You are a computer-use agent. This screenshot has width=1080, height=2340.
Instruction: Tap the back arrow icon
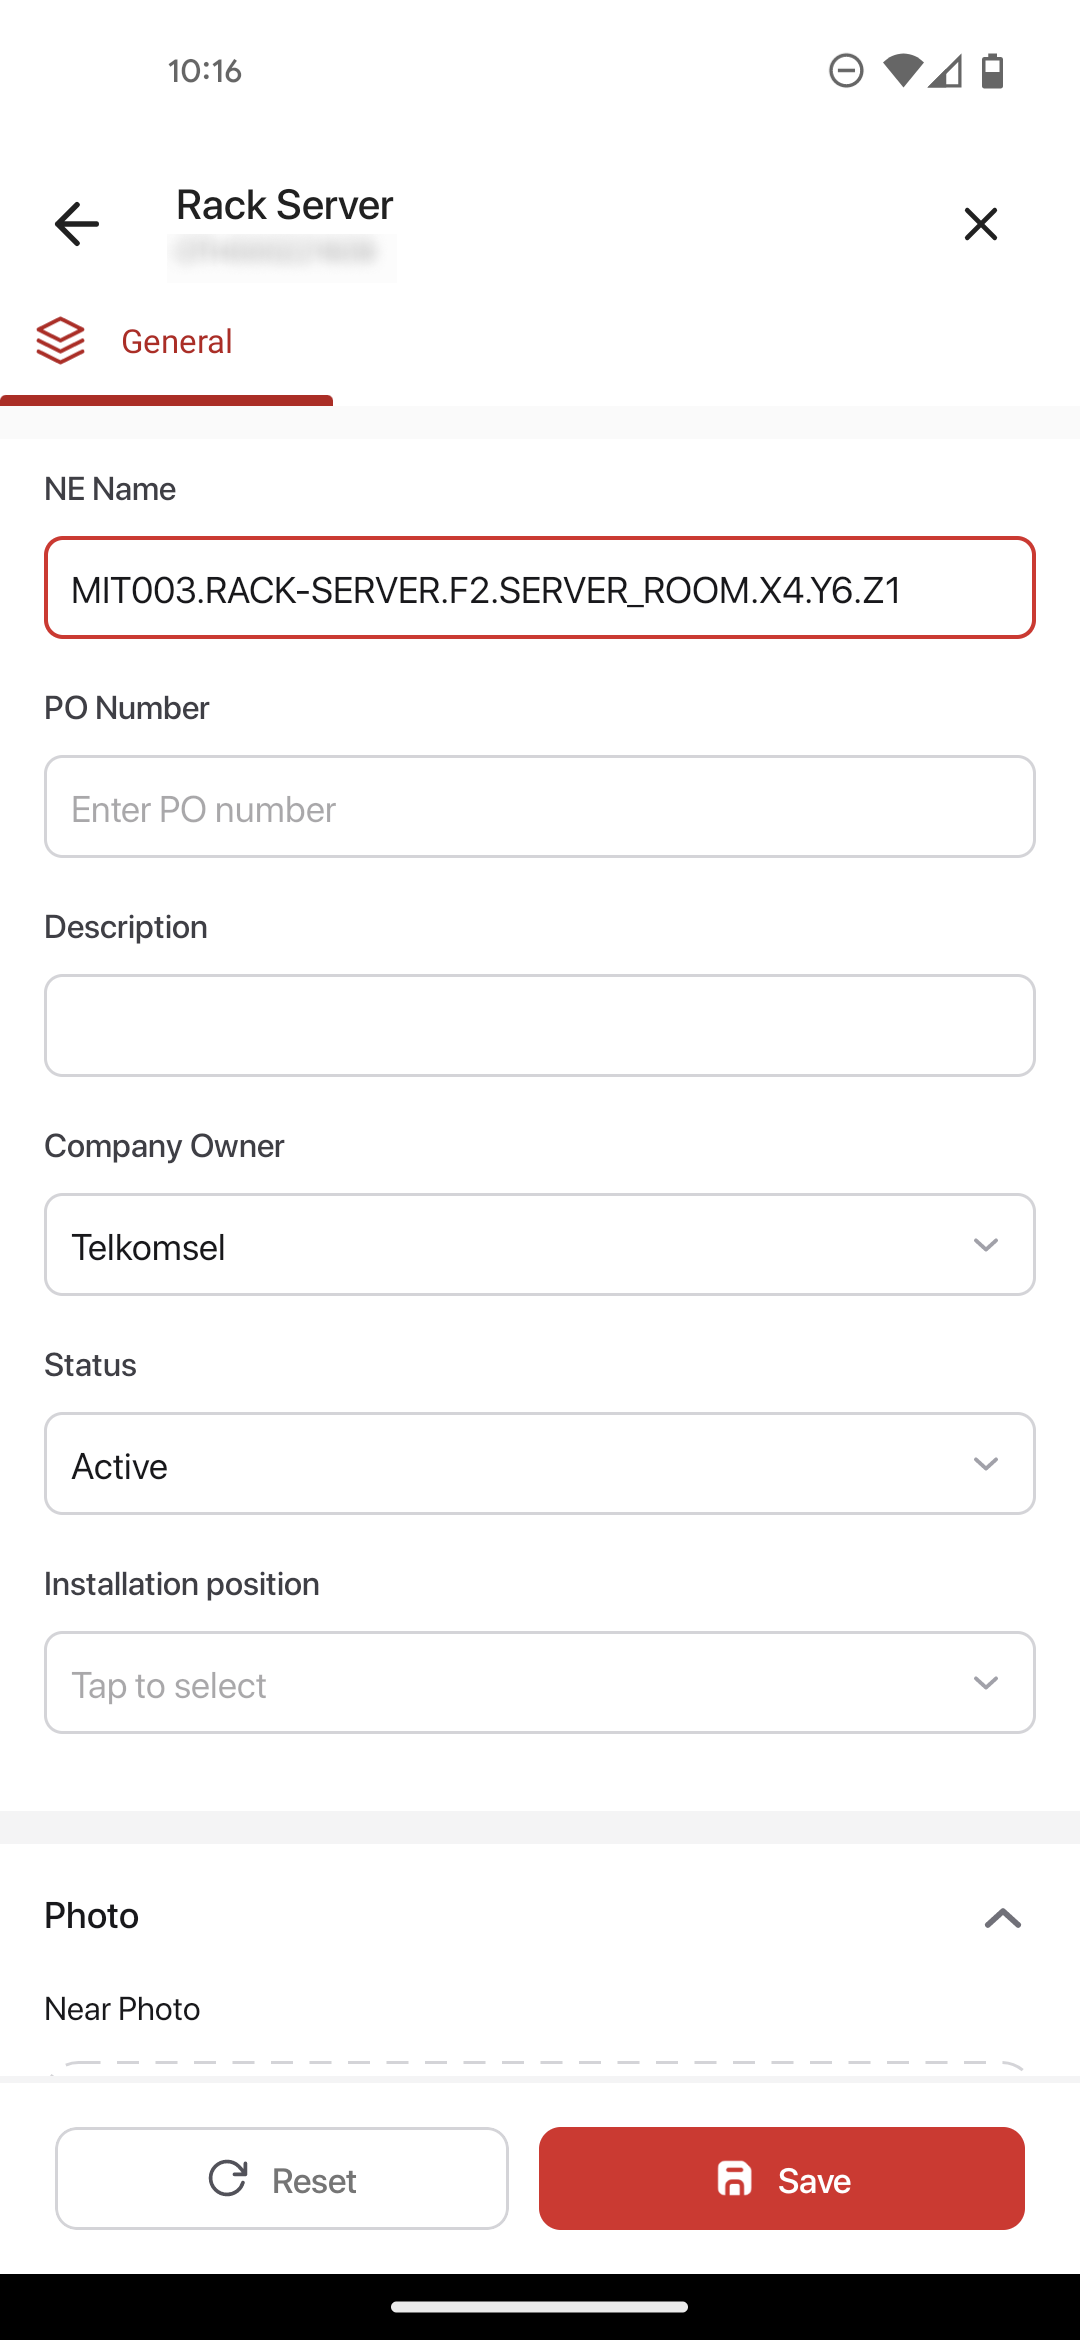77,223
